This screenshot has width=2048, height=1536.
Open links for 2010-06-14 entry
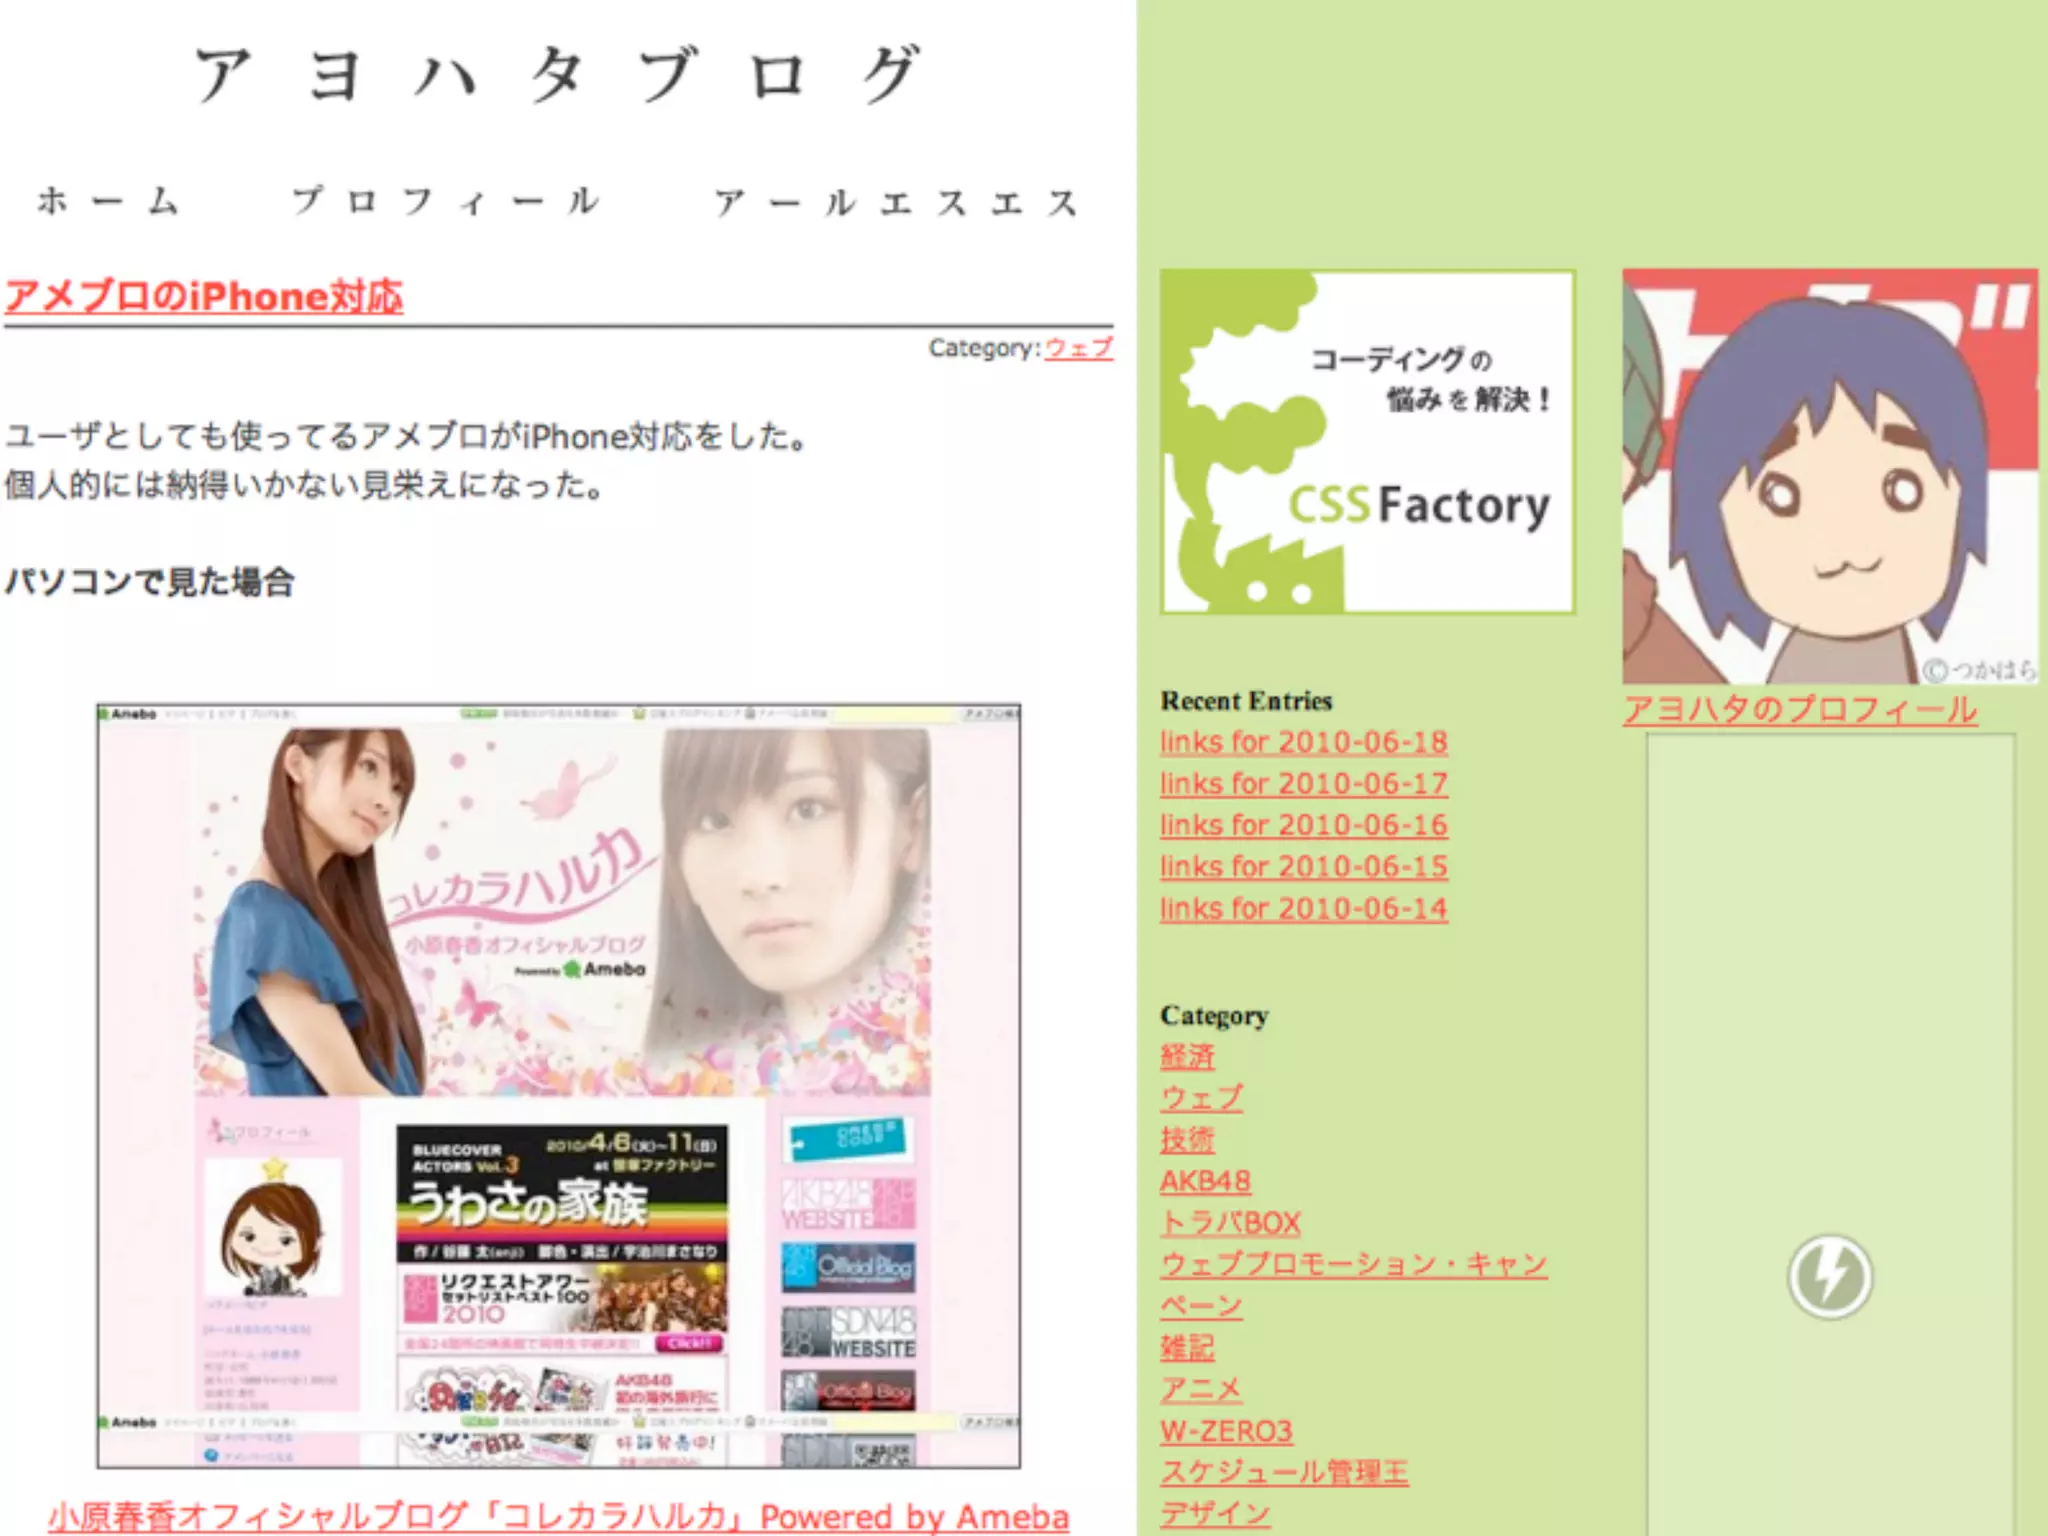[x=1304, y=909]
